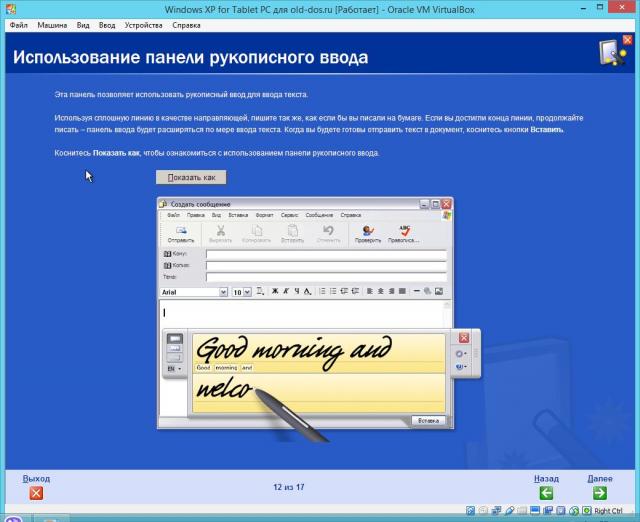Viewport: 640px width, 522px height.
Task: Click the Выход exit button
Action: tap(36, 493)
